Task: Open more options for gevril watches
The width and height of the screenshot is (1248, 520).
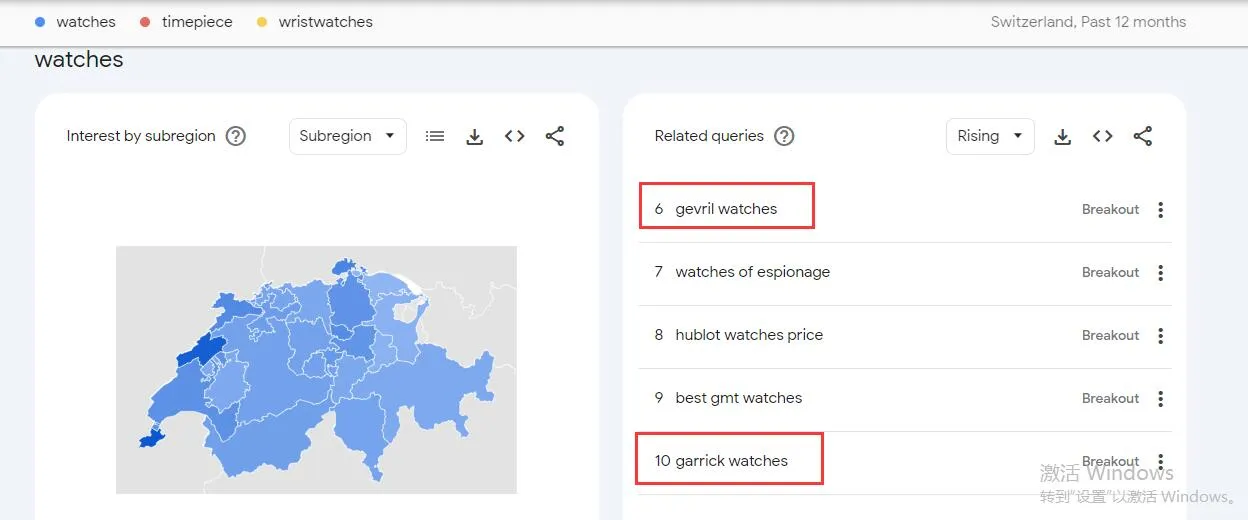Action: pyautogui.click(x=1161, y=210)
